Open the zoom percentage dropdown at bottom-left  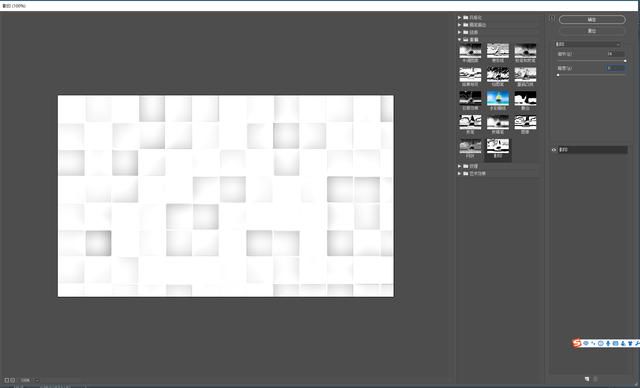point(37,380)
